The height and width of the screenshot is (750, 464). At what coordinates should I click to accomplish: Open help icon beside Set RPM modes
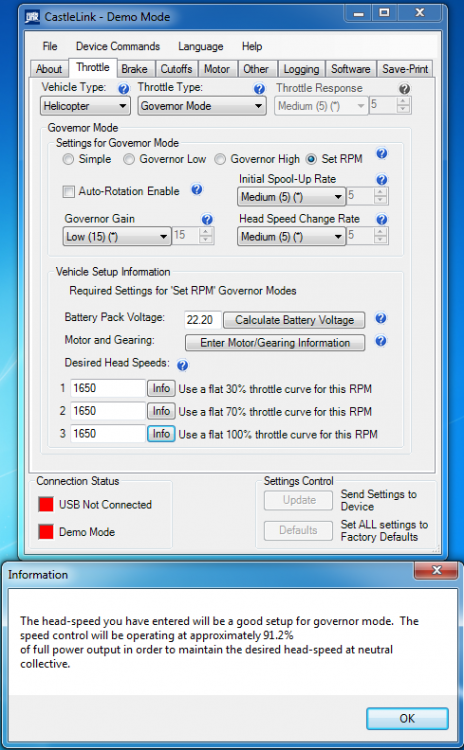tap(382, 154)
